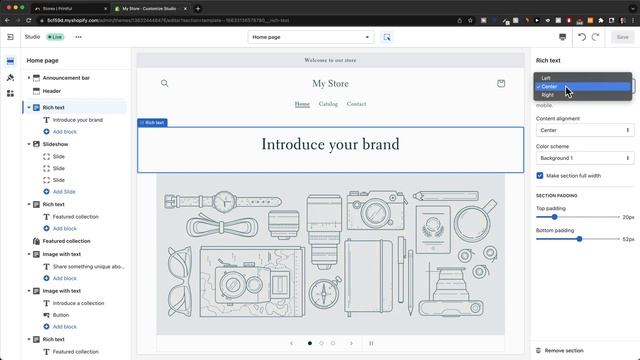Select the Introduce your brand heading in preview

click(x=330, y=144)
